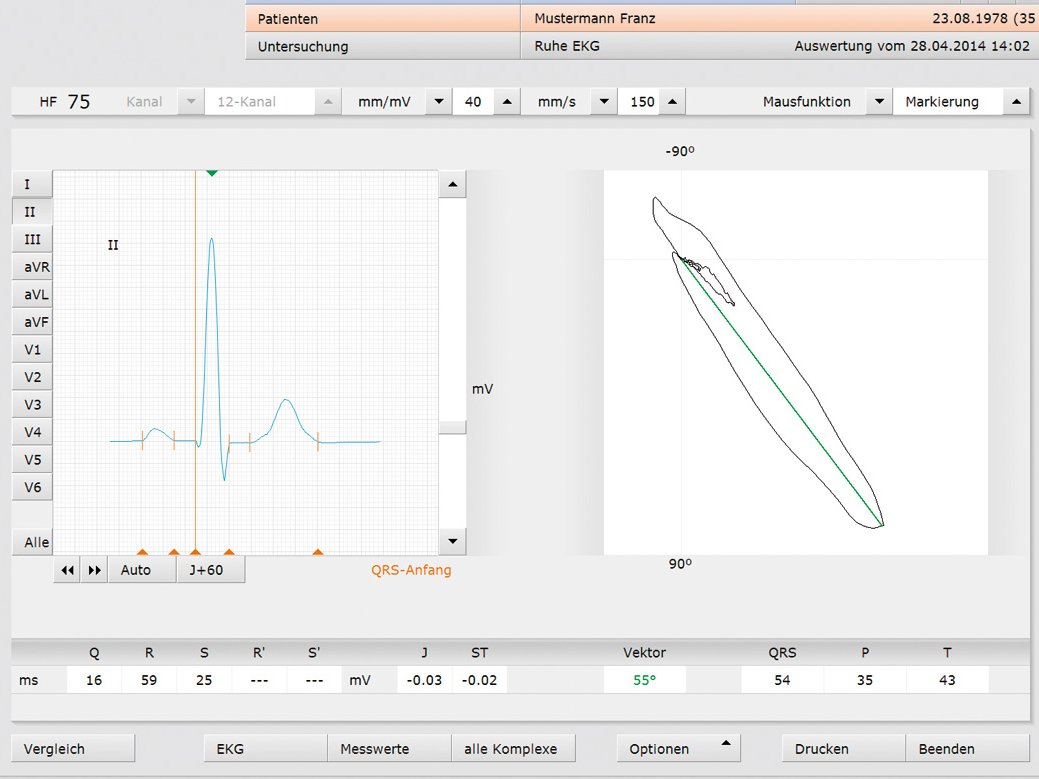The image size is (1039, 779).
Task: Select lead aVR channel
Action: (32, 267)
